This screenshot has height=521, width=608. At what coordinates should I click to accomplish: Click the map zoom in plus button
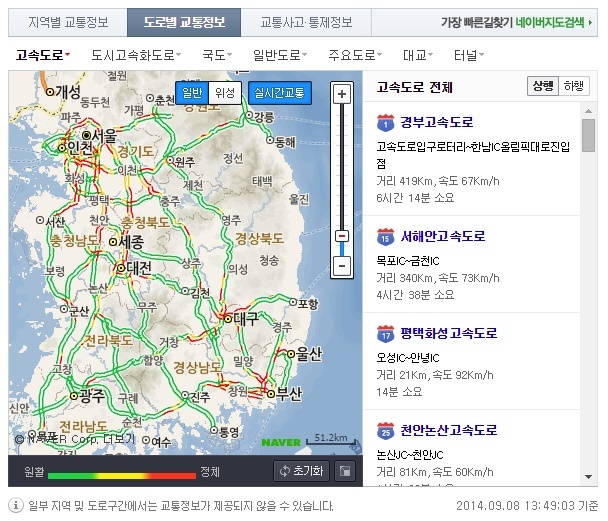(x=342, y=94)
